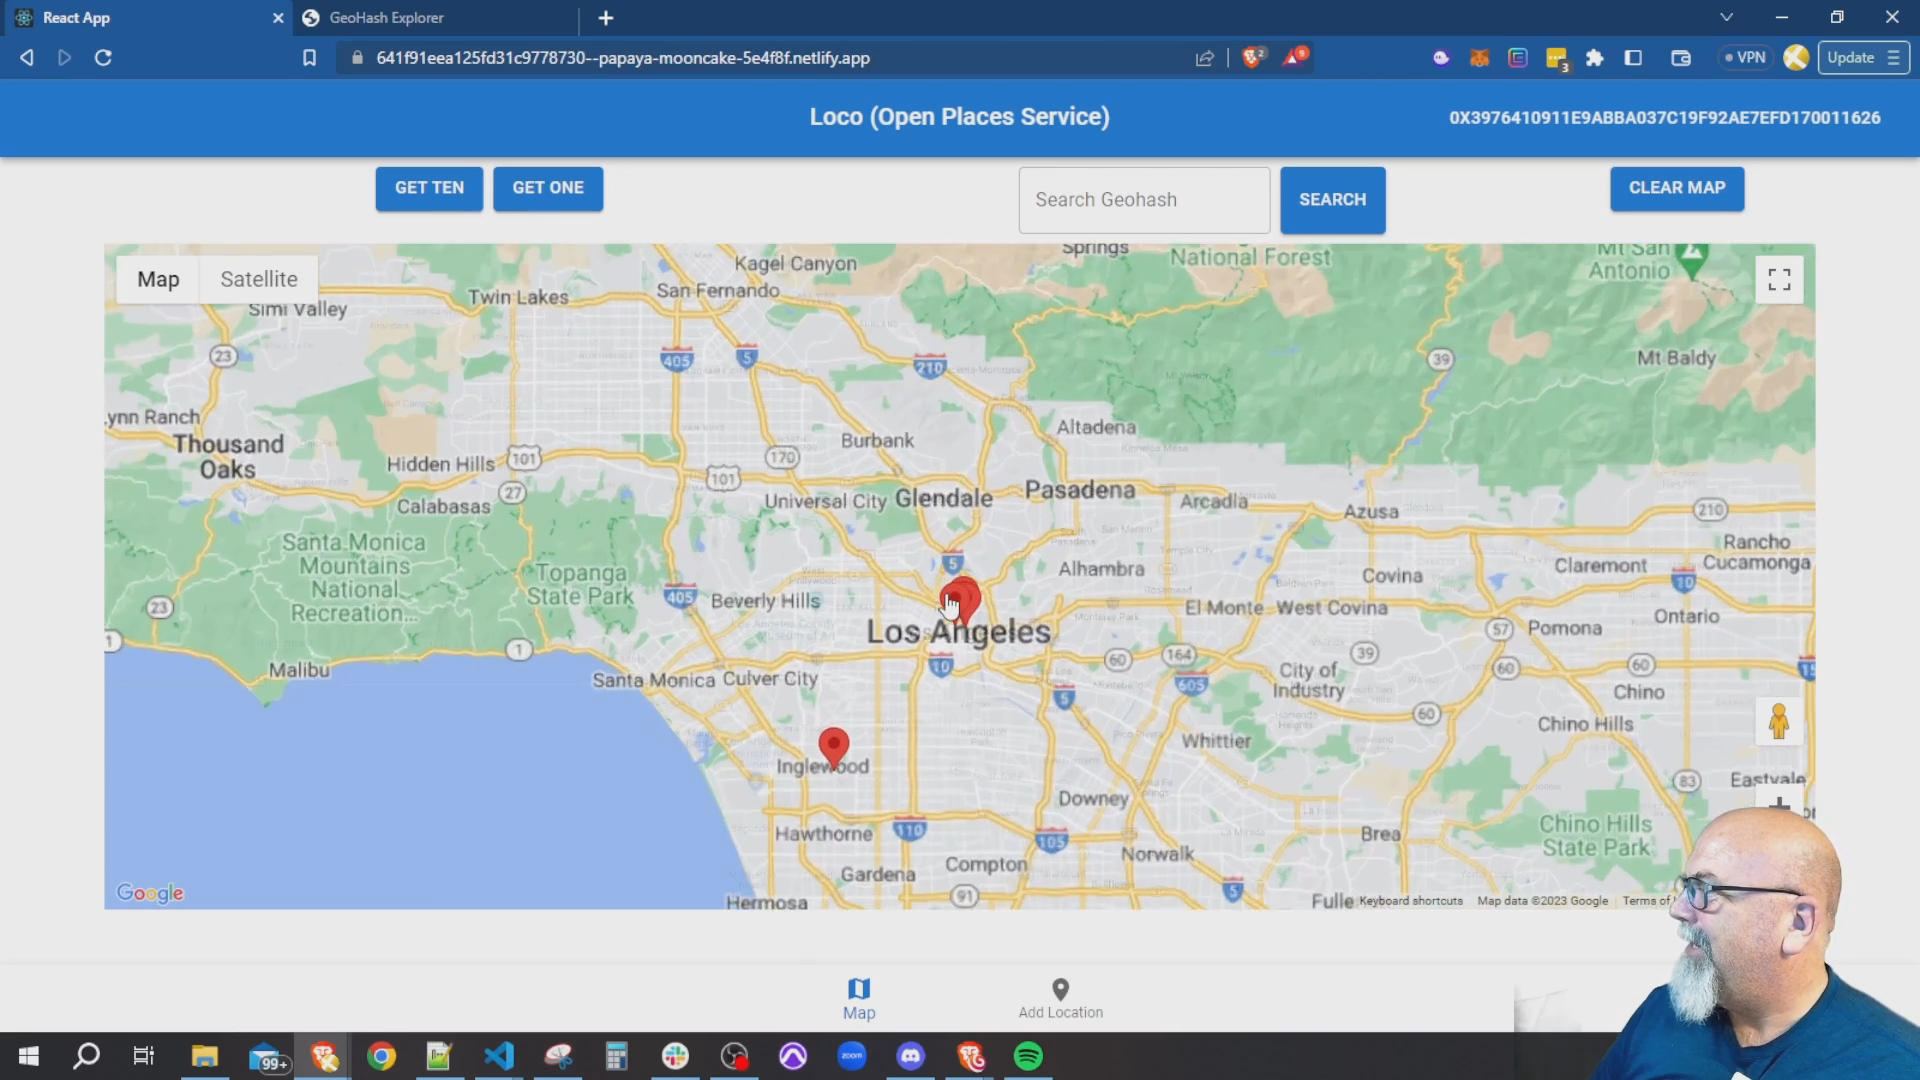Click the red marker near Inglewood
Viewport: 1920px width, 1080px height.
834,747
